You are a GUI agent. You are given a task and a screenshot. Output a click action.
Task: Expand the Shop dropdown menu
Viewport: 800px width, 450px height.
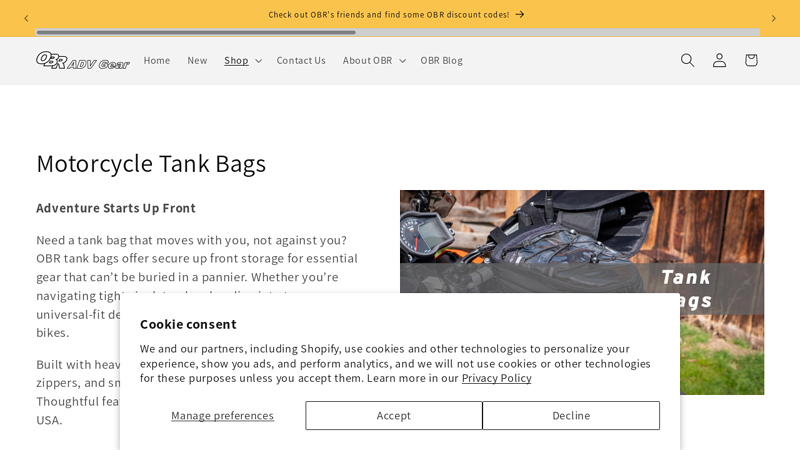tap(243, 60)
